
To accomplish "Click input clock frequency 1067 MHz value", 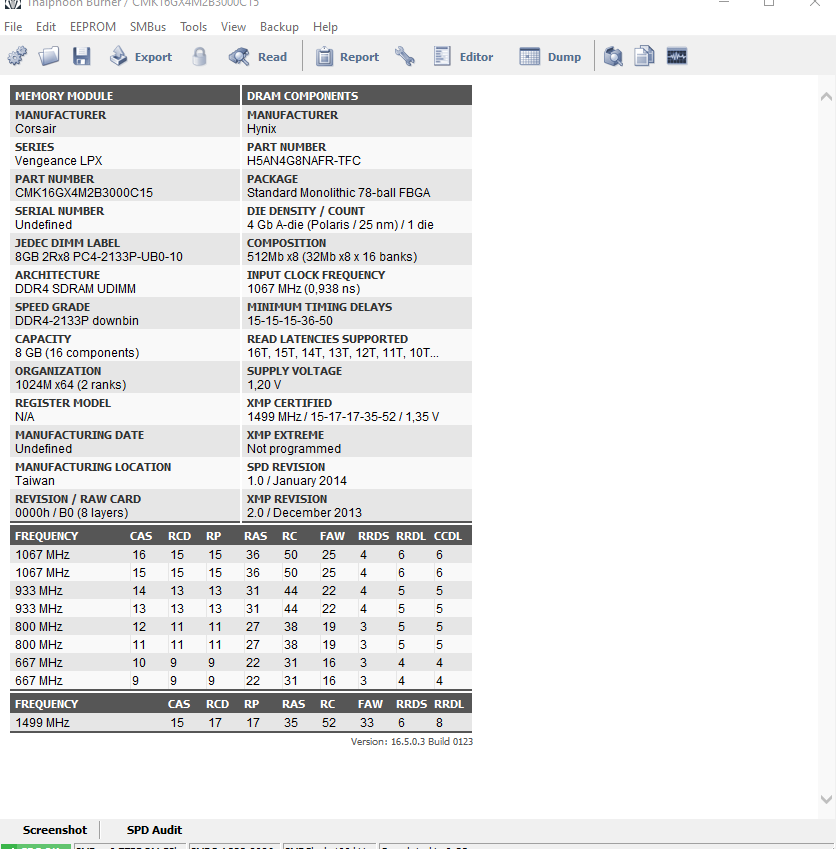I will click(303, 289).
